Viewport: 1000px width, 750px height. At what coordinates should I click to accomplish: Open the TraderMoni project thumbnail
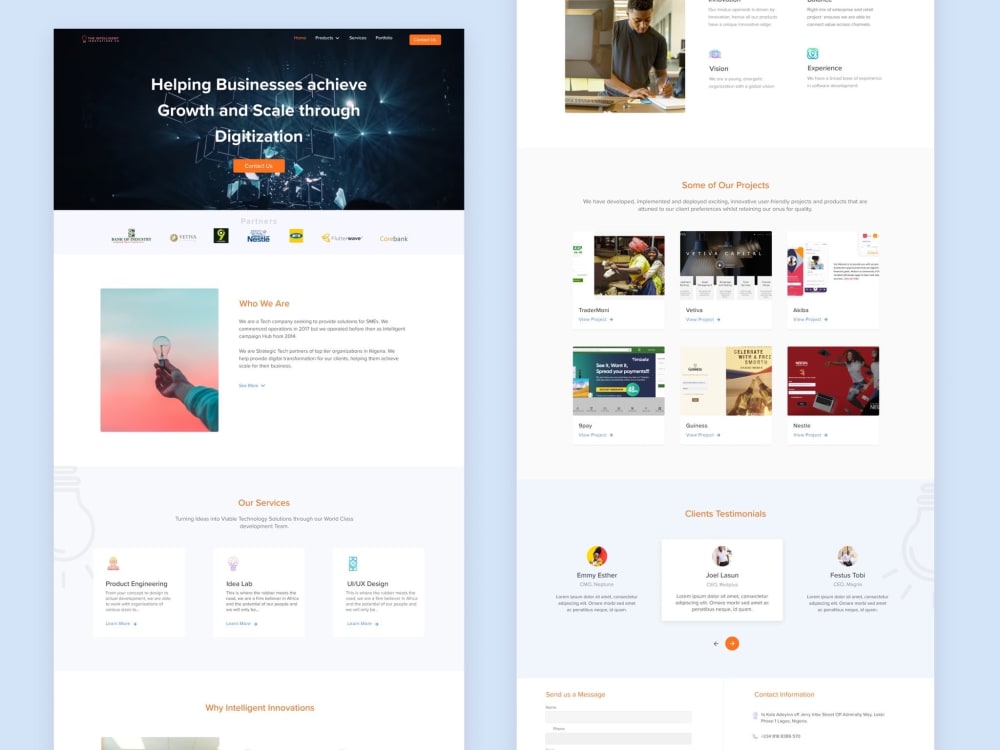point(619,265)
